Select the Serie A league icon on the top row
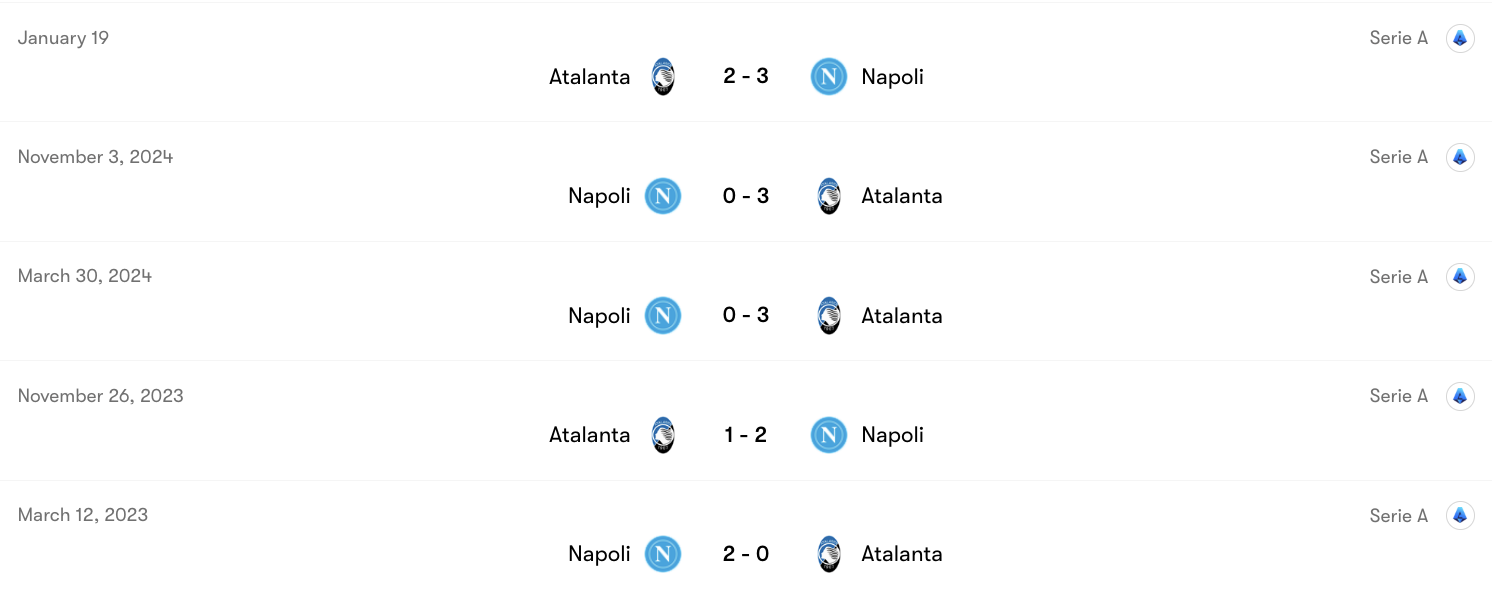The width and height of the screenshot is (1492, 590). click(1460, 37)
